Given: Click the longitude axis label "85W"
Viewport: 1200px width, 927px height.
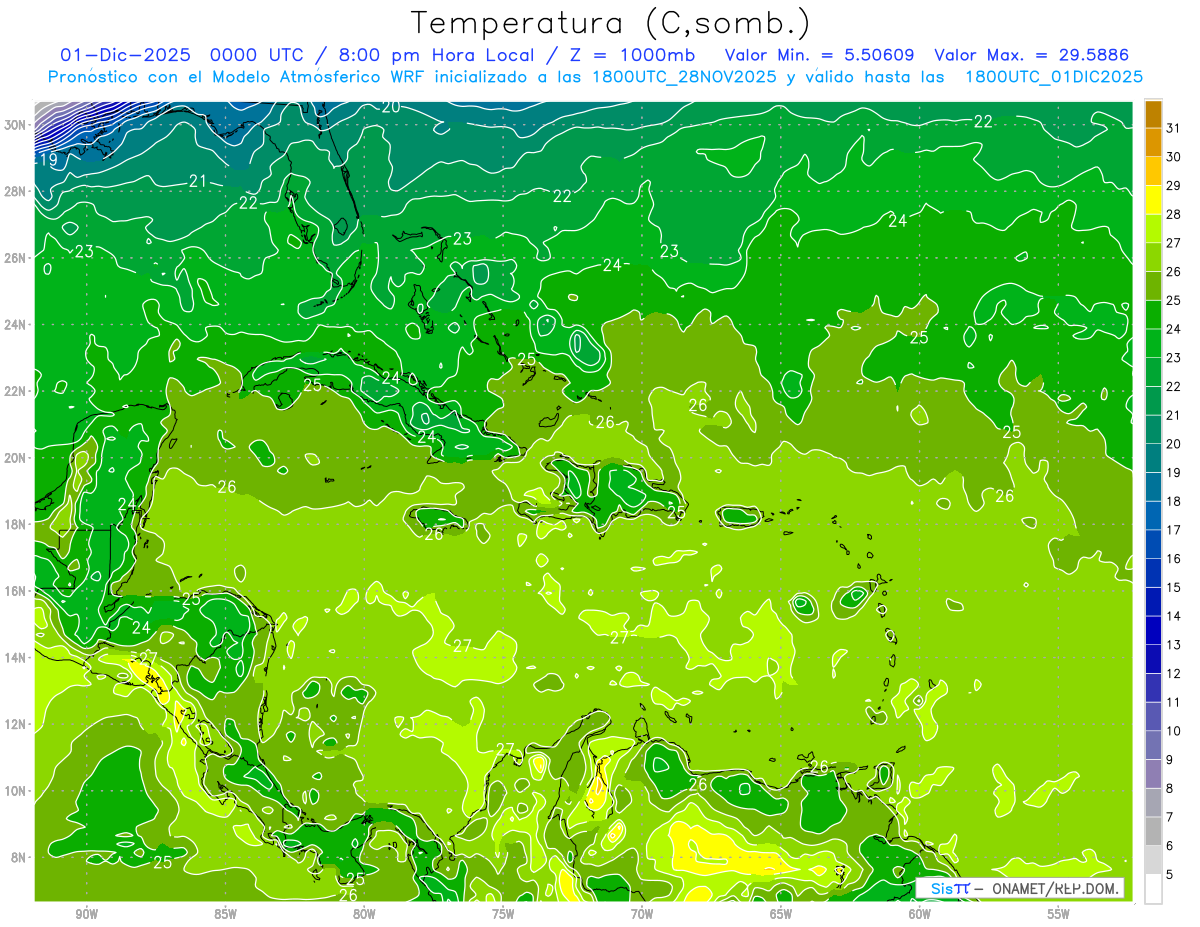Looking at the screenshot, I should coord(225,914).
